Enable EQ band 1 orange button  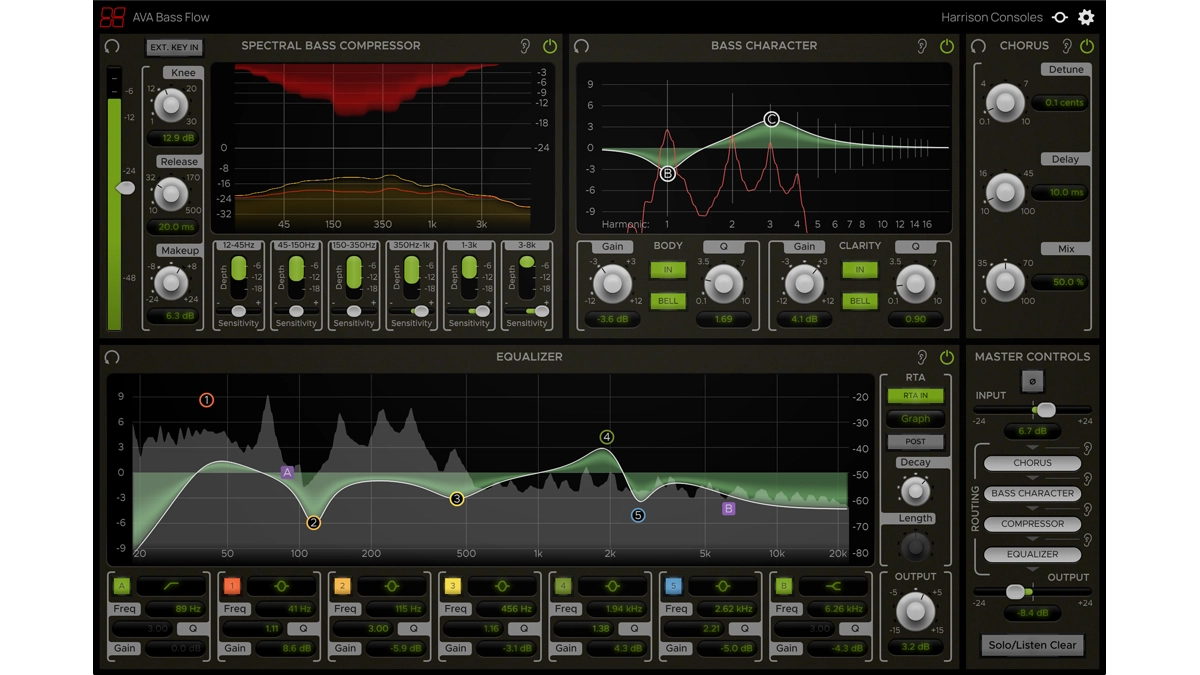click(232, 586)
